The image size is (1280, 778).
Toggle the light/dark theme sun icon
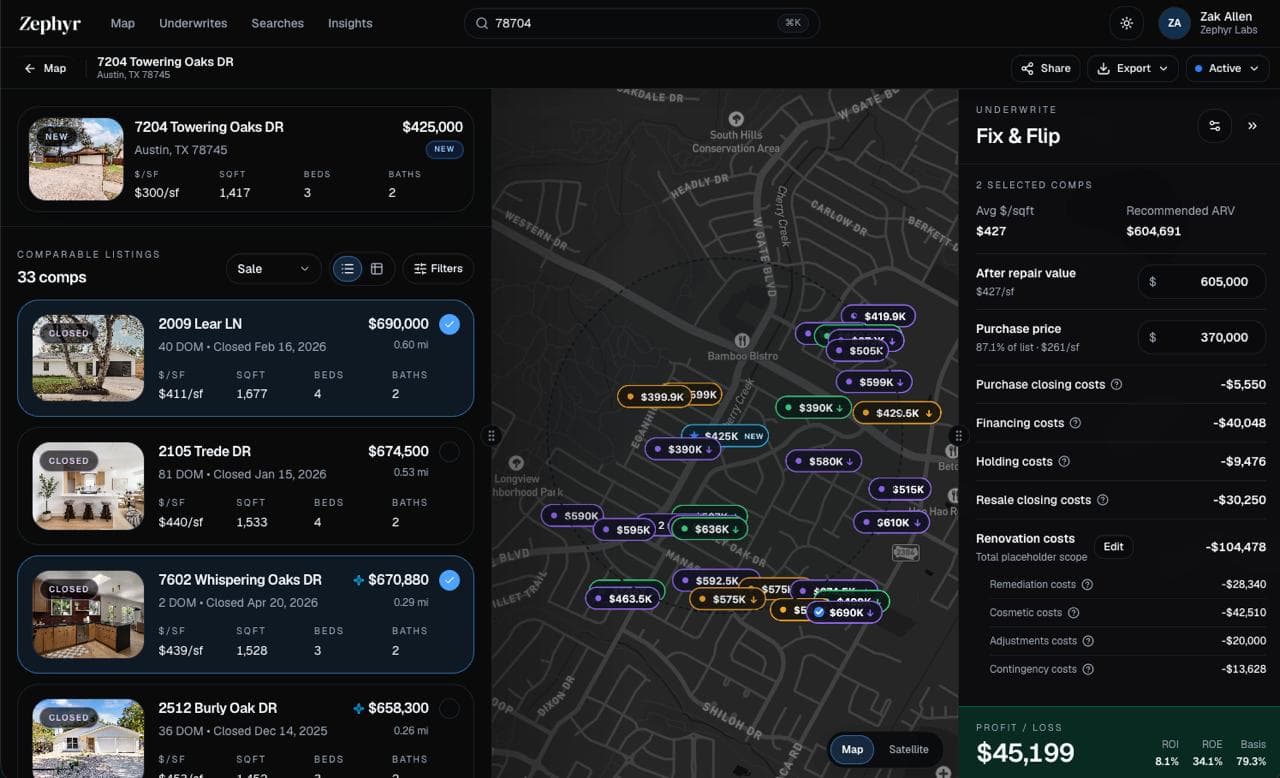1127,23
